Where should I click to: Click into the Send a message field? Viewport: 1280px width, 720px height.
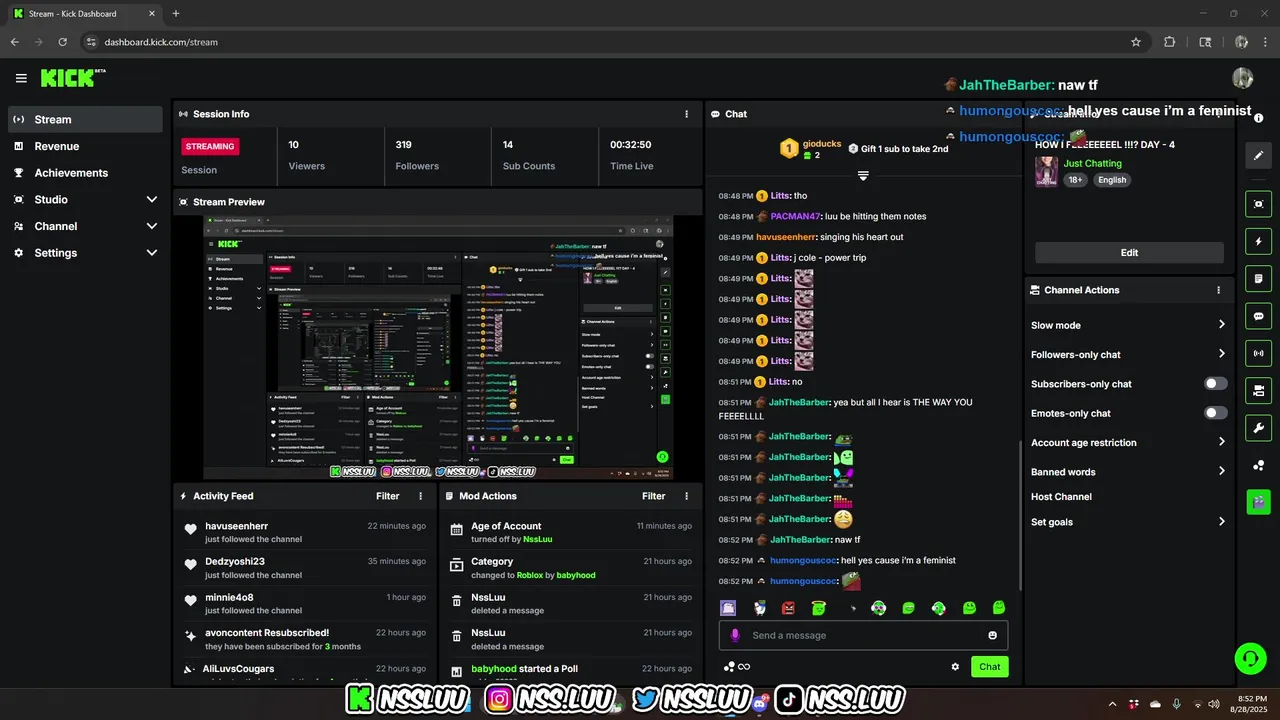coord(863,635)
